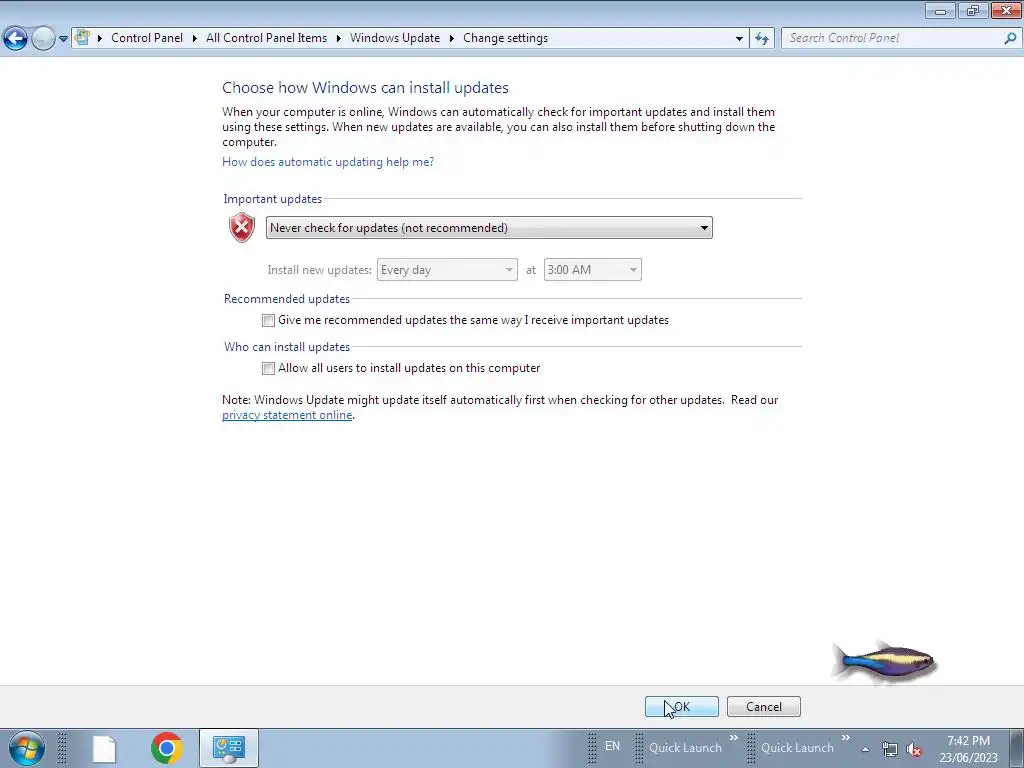
Task: Check Allow all users to install updates
Action: (268, 368)
